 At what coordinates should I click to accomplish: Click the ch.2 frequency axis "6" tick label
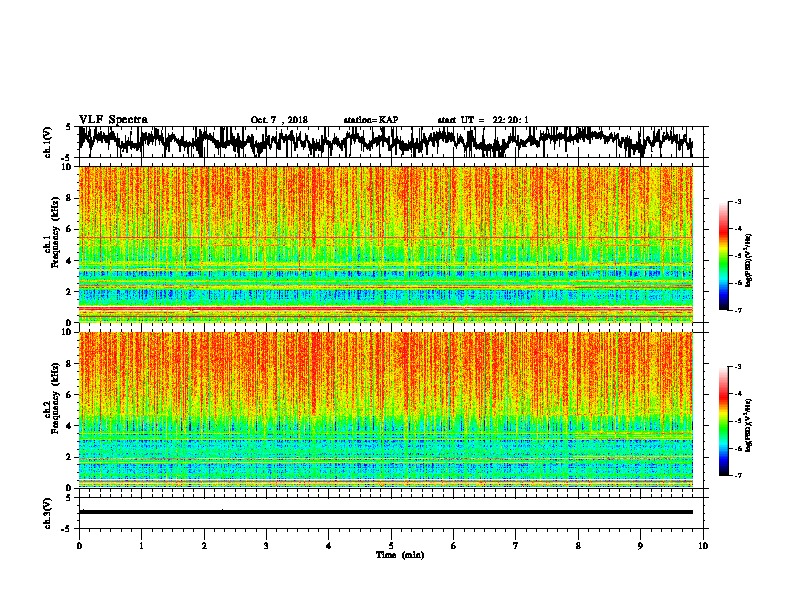pyautogui.click(x=69, y=395)
